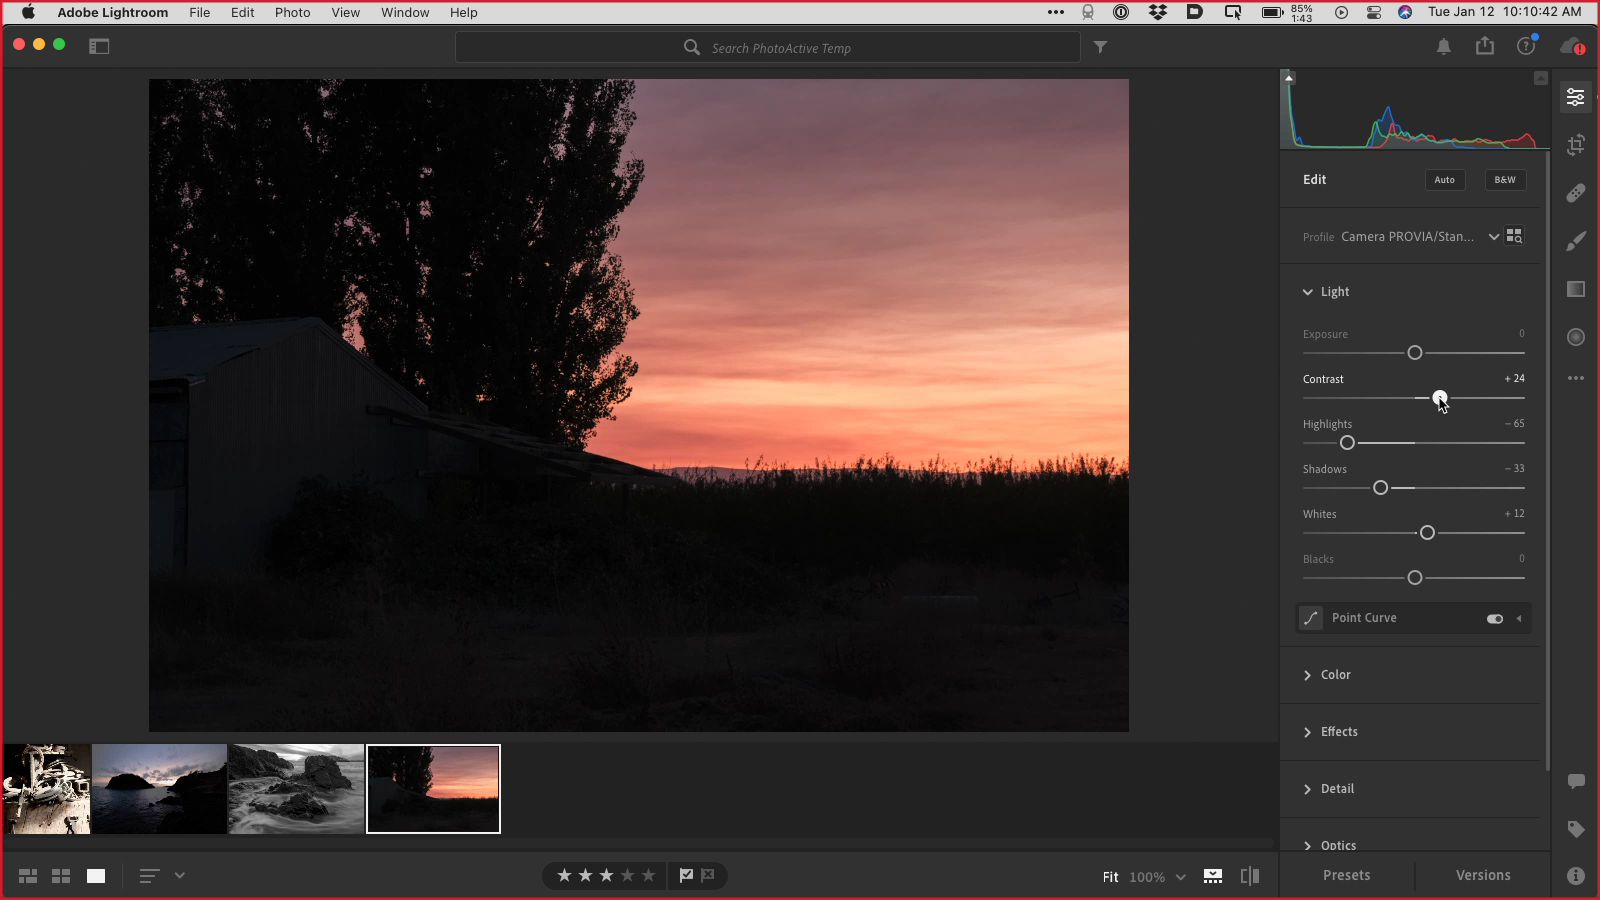Open the Keywords tag panel
Screen dimensions: 1600x900
1576,829
